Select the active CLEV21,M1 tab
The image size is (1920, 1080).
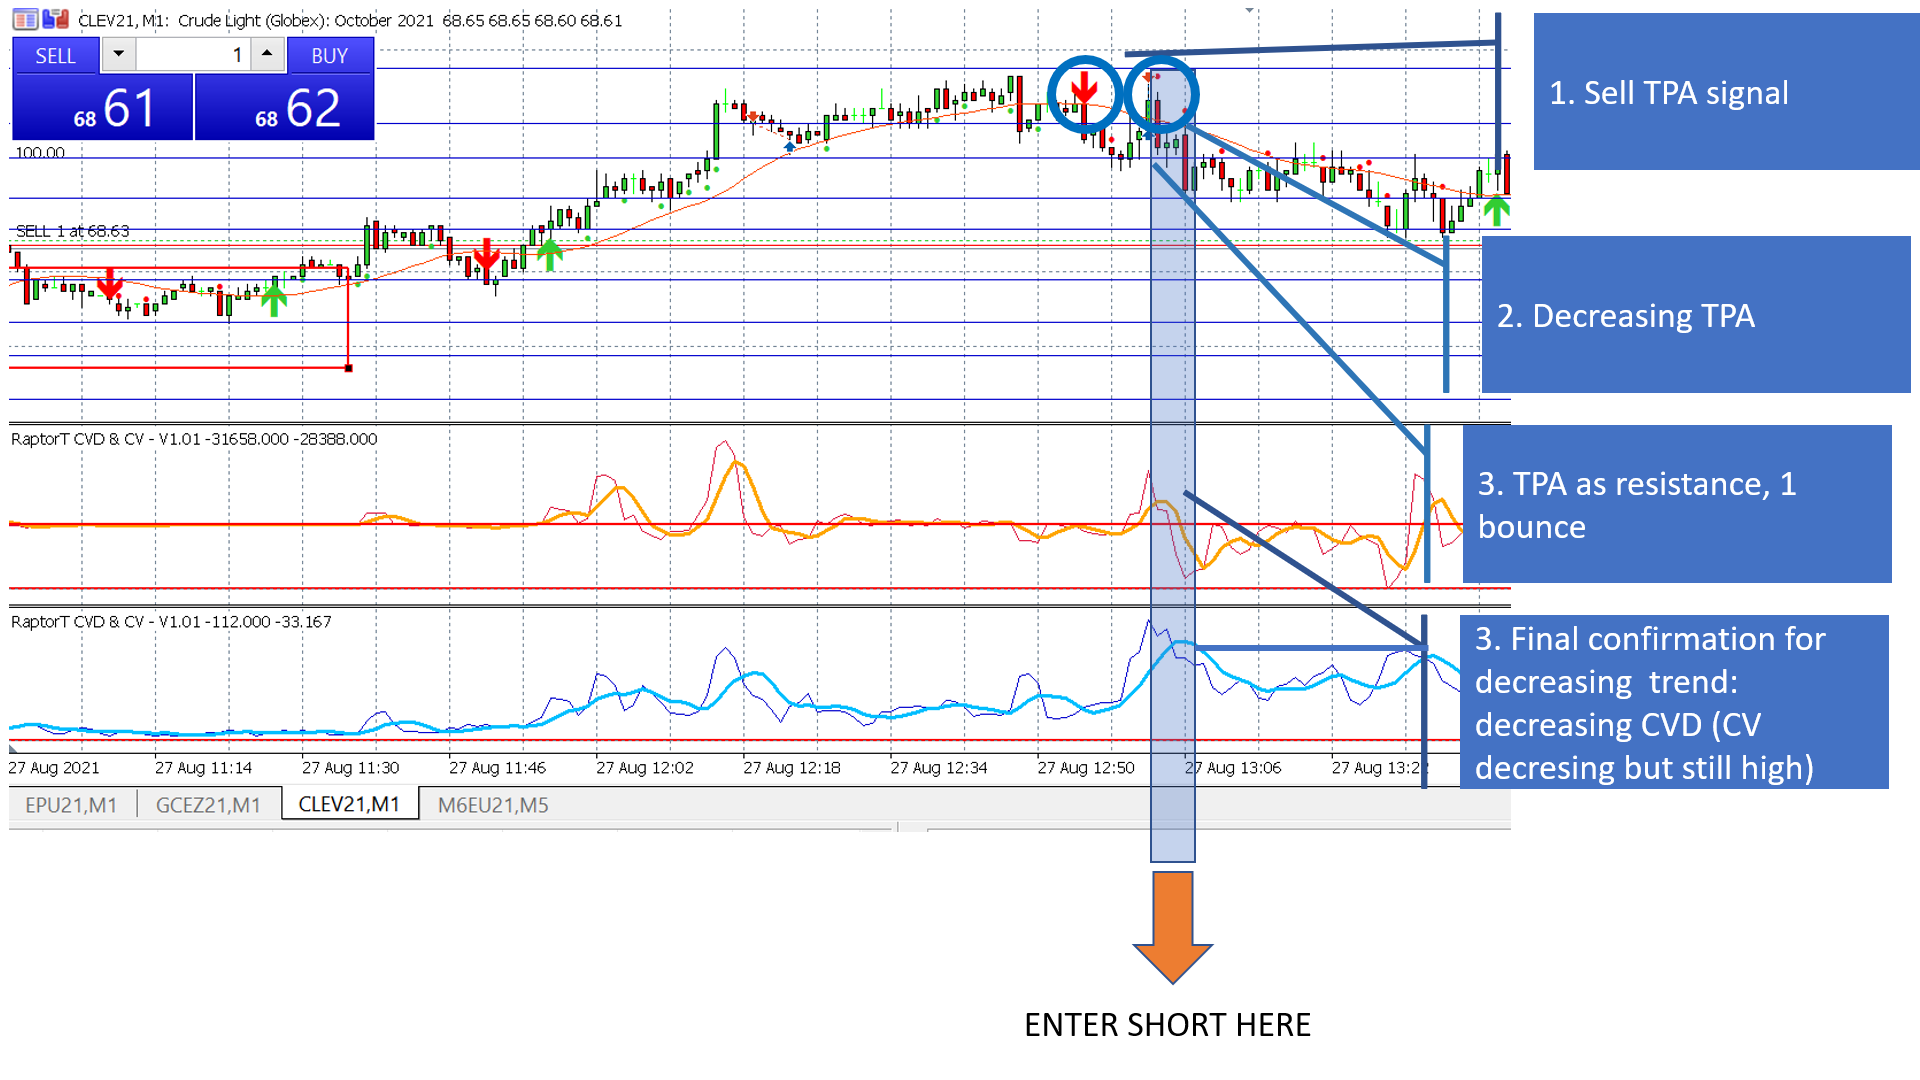(x=349, y=805)
